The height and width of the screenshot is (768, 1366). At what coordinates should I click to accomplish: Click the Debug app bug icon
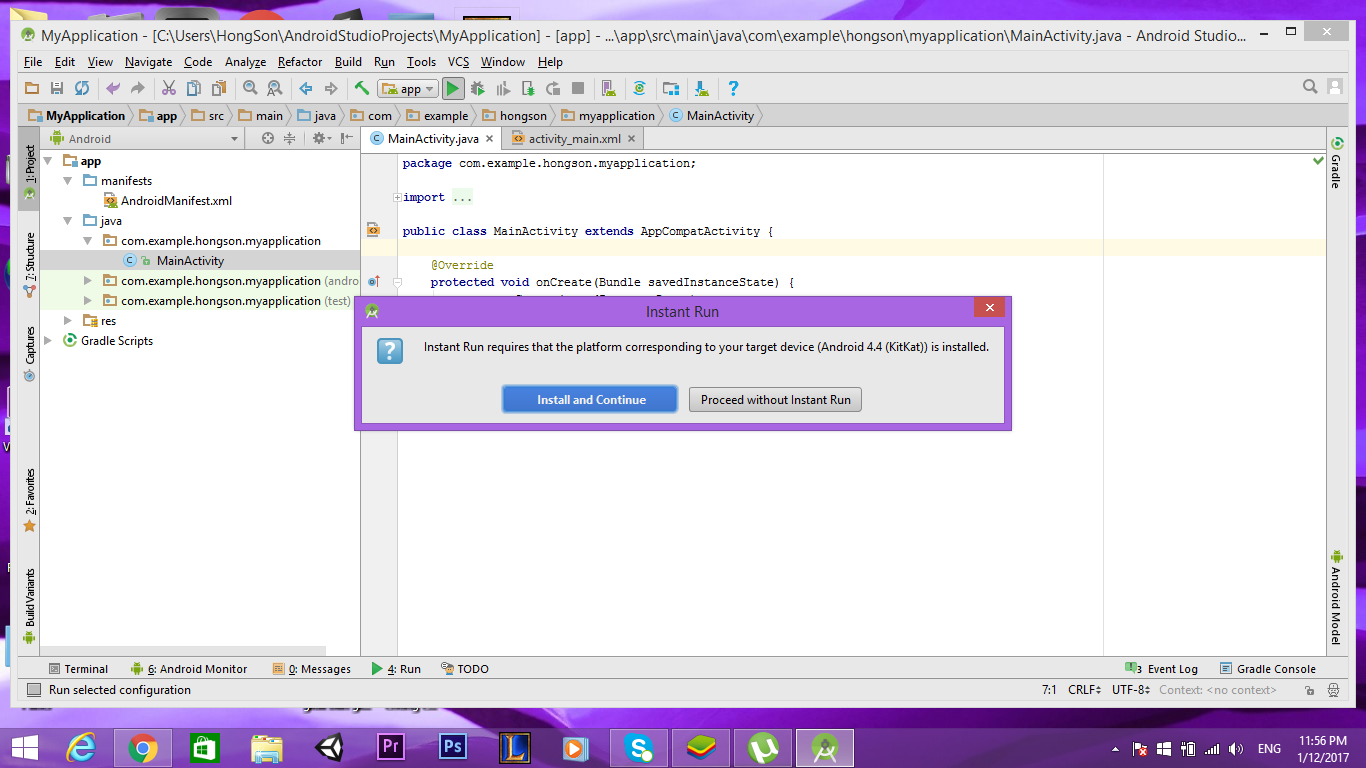click(x=478, y=88)
